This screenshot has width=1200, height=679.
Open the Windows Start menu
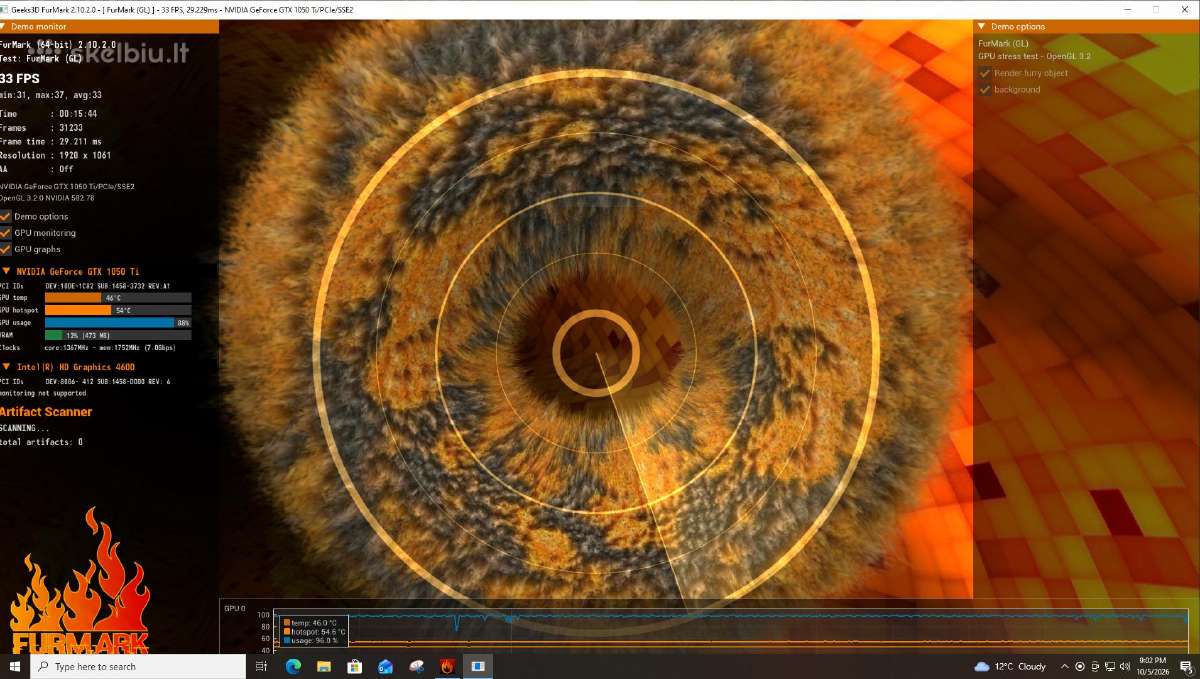(x=15, y=666)
